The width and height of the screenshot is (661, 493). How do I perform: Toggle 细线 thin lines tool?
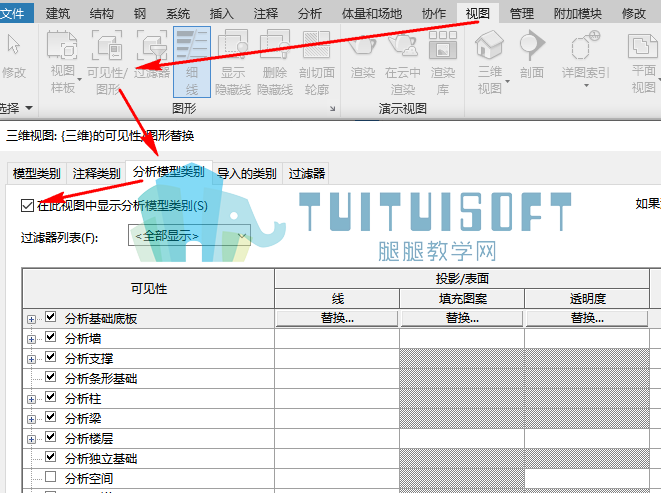tap(192, 62)
